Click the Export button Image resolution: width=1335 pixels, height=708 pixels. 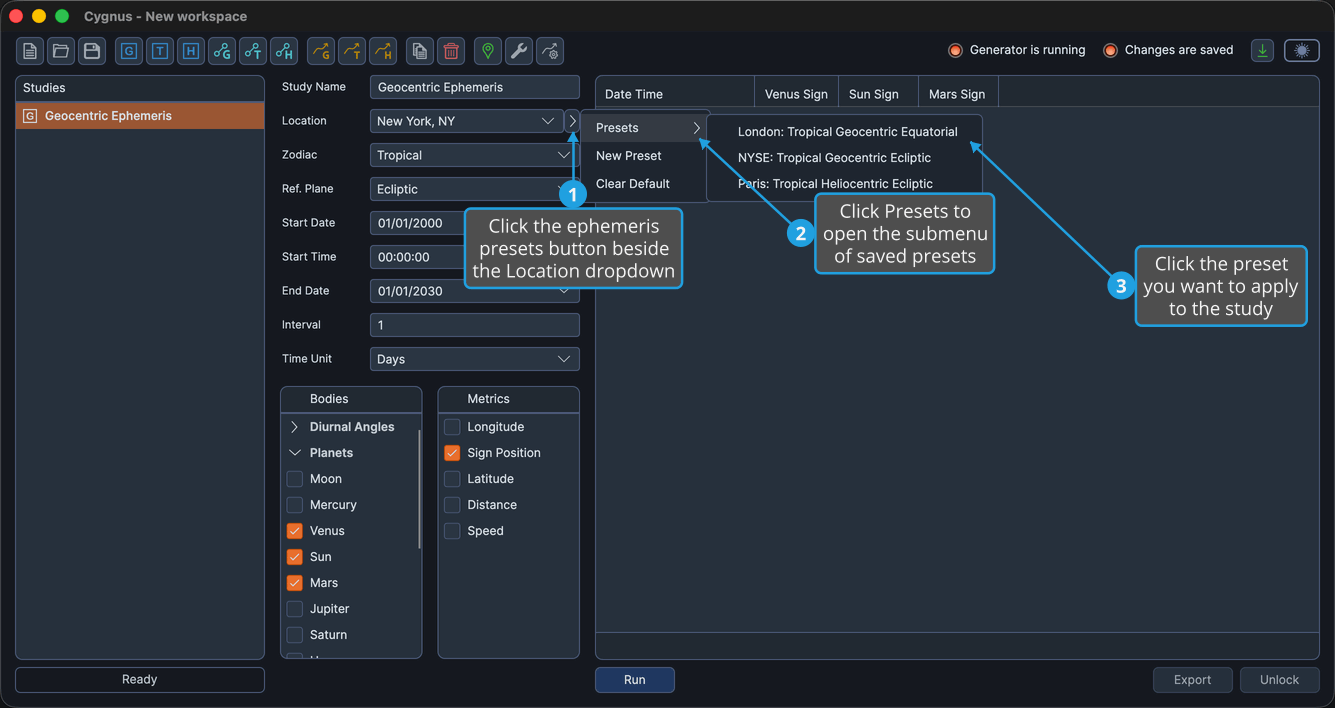pyautogui.click(x=1193, y=680)
